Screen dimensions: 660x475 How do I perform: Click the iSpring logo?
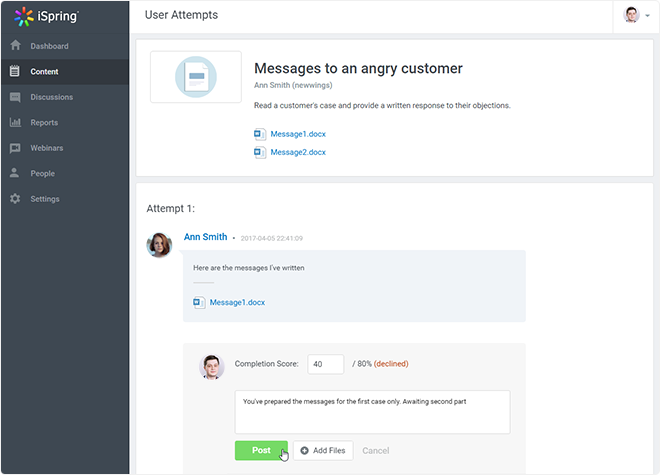click(46, 16)
